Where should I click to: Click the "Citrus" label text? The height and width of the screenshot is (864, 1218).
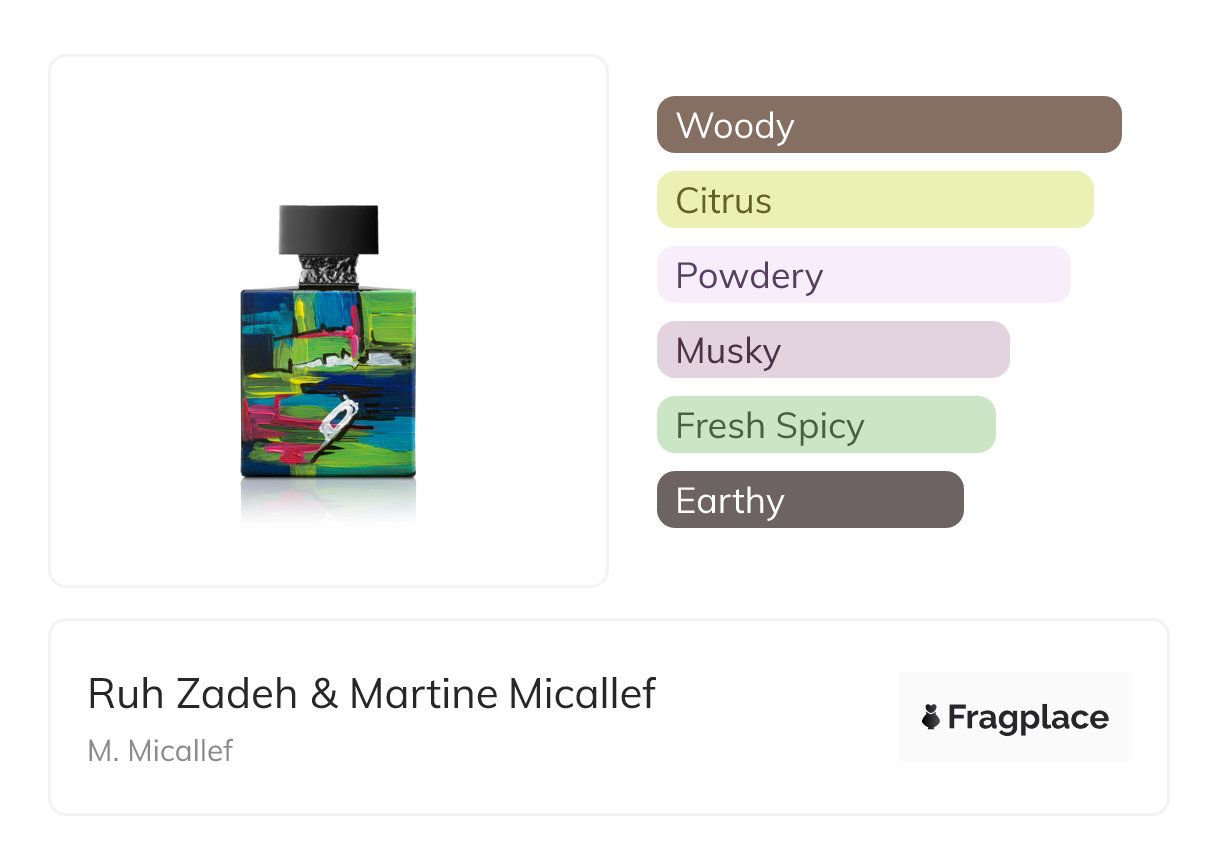pos(724,201)
